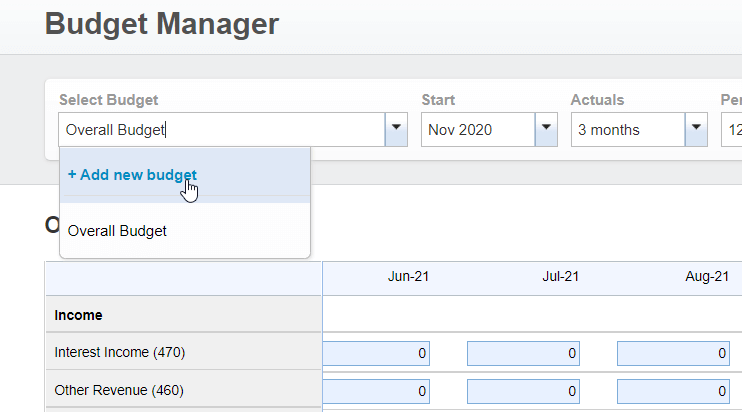Click the 'Income' section header

pyautogui.click(x=78, y=315)
